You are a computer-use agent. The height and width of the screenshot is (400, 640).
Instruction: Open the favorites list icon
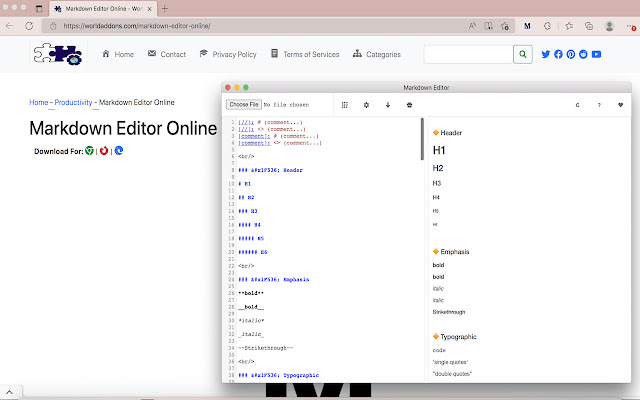tap(569, 26)
